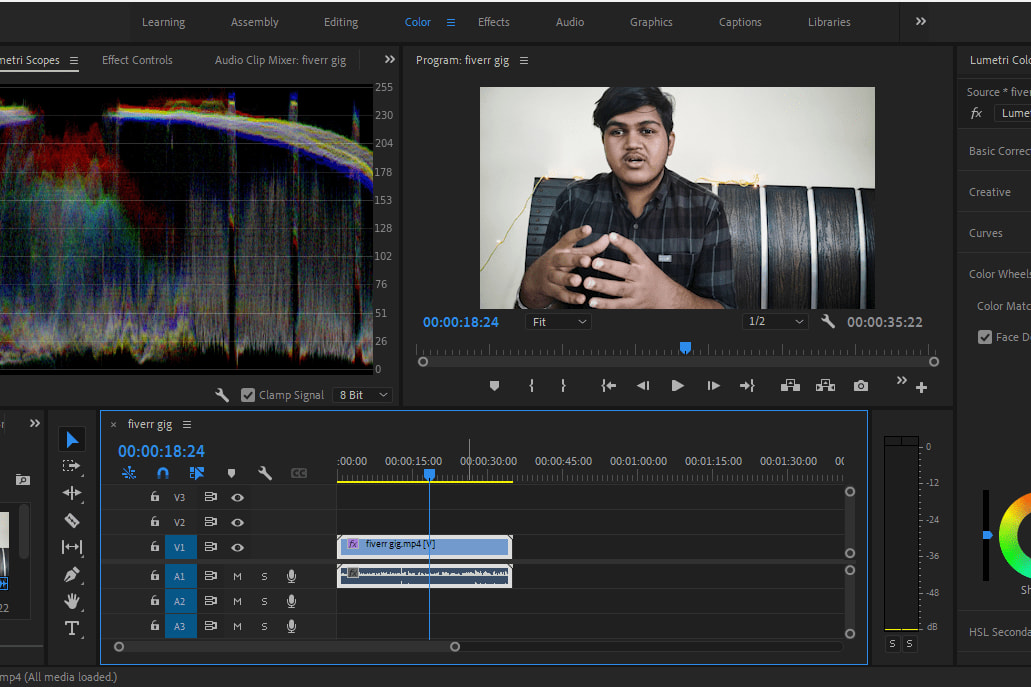Click the Add Marker button in Program monitor
Screen dimensions: 1031x687
(494, 386)
